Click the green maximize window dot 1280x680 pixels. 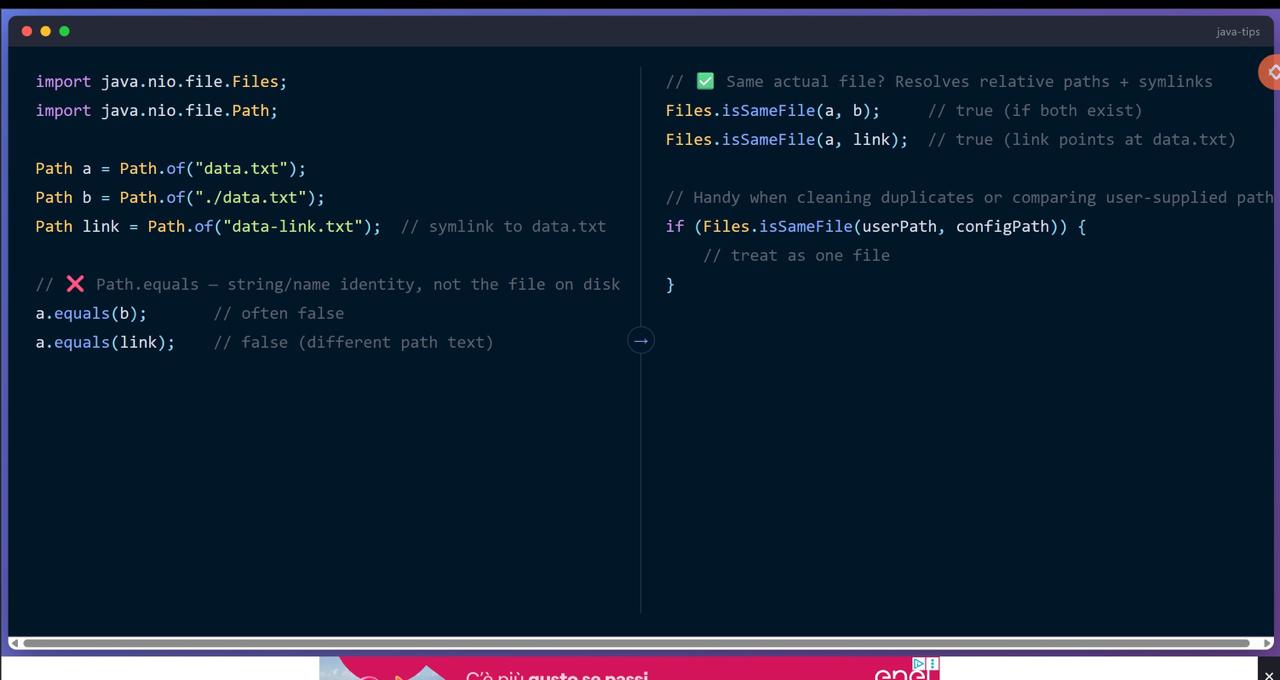point(65,31)
